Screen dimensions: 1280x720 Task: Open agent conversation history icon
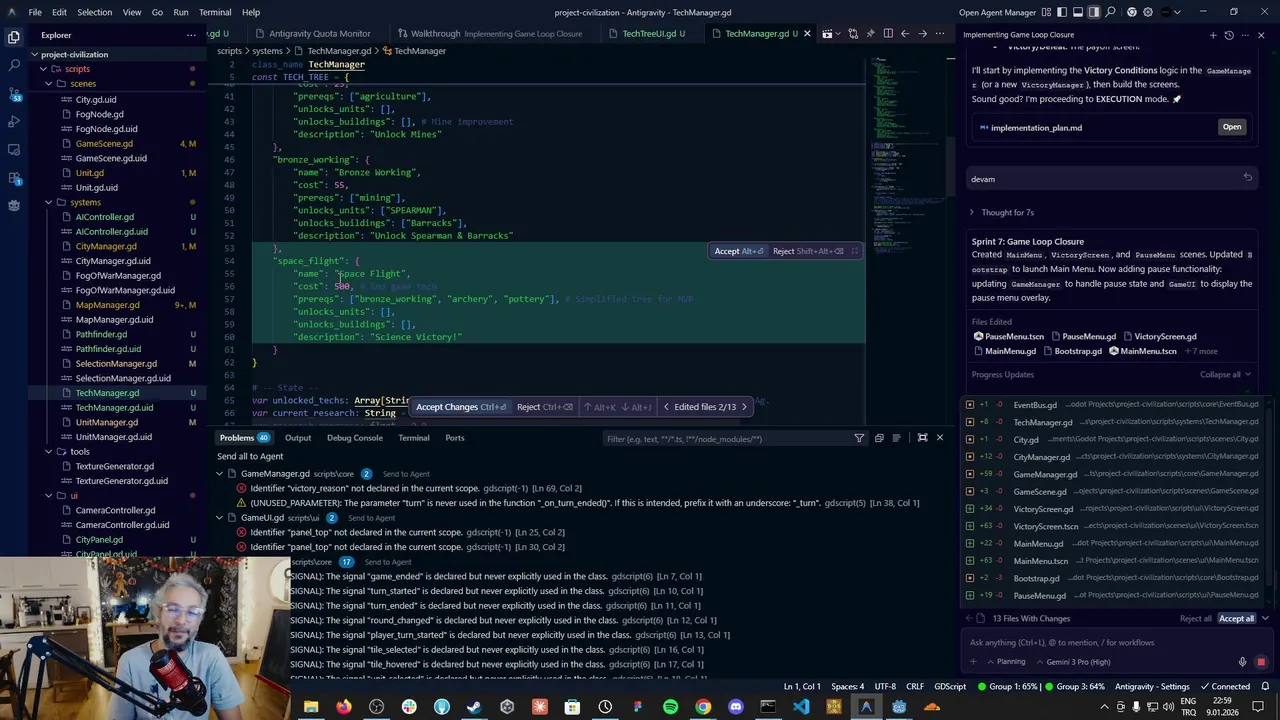pos(1229,35)
